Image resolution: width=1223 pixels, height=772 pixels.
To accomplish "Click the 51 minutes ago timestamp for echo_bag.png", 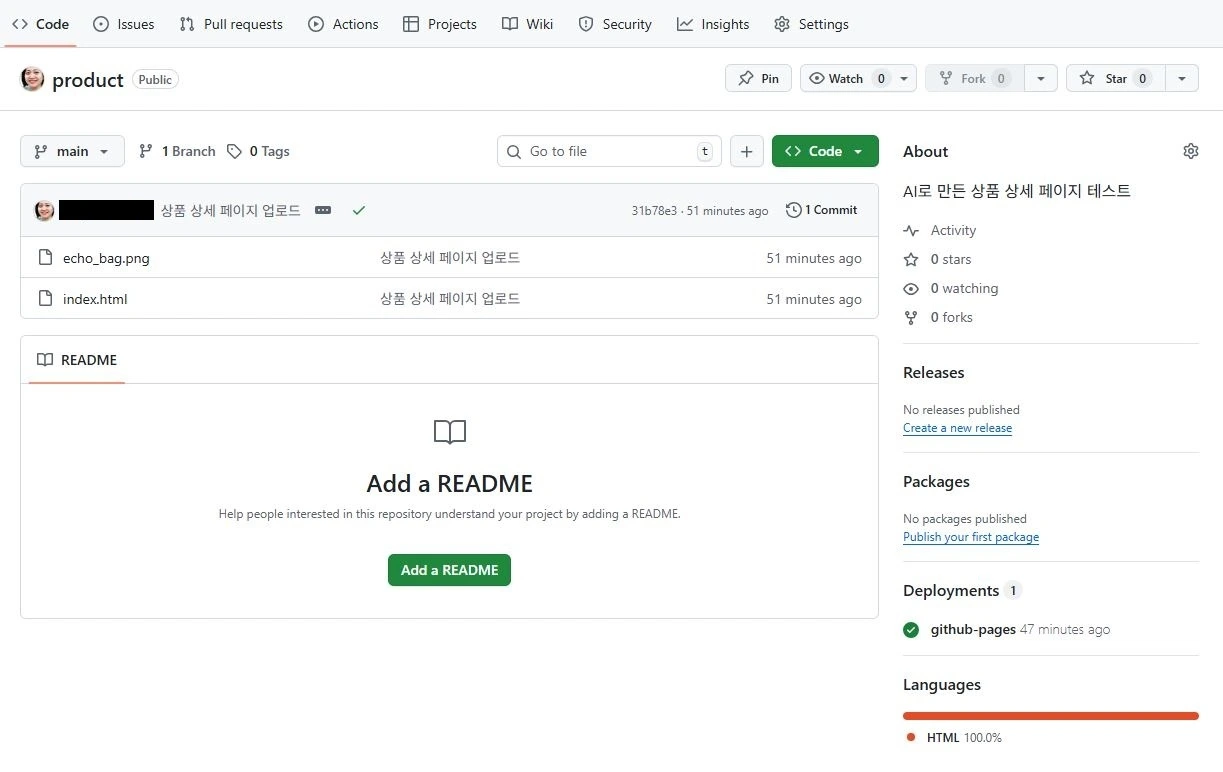I will [x=814, y=258].
